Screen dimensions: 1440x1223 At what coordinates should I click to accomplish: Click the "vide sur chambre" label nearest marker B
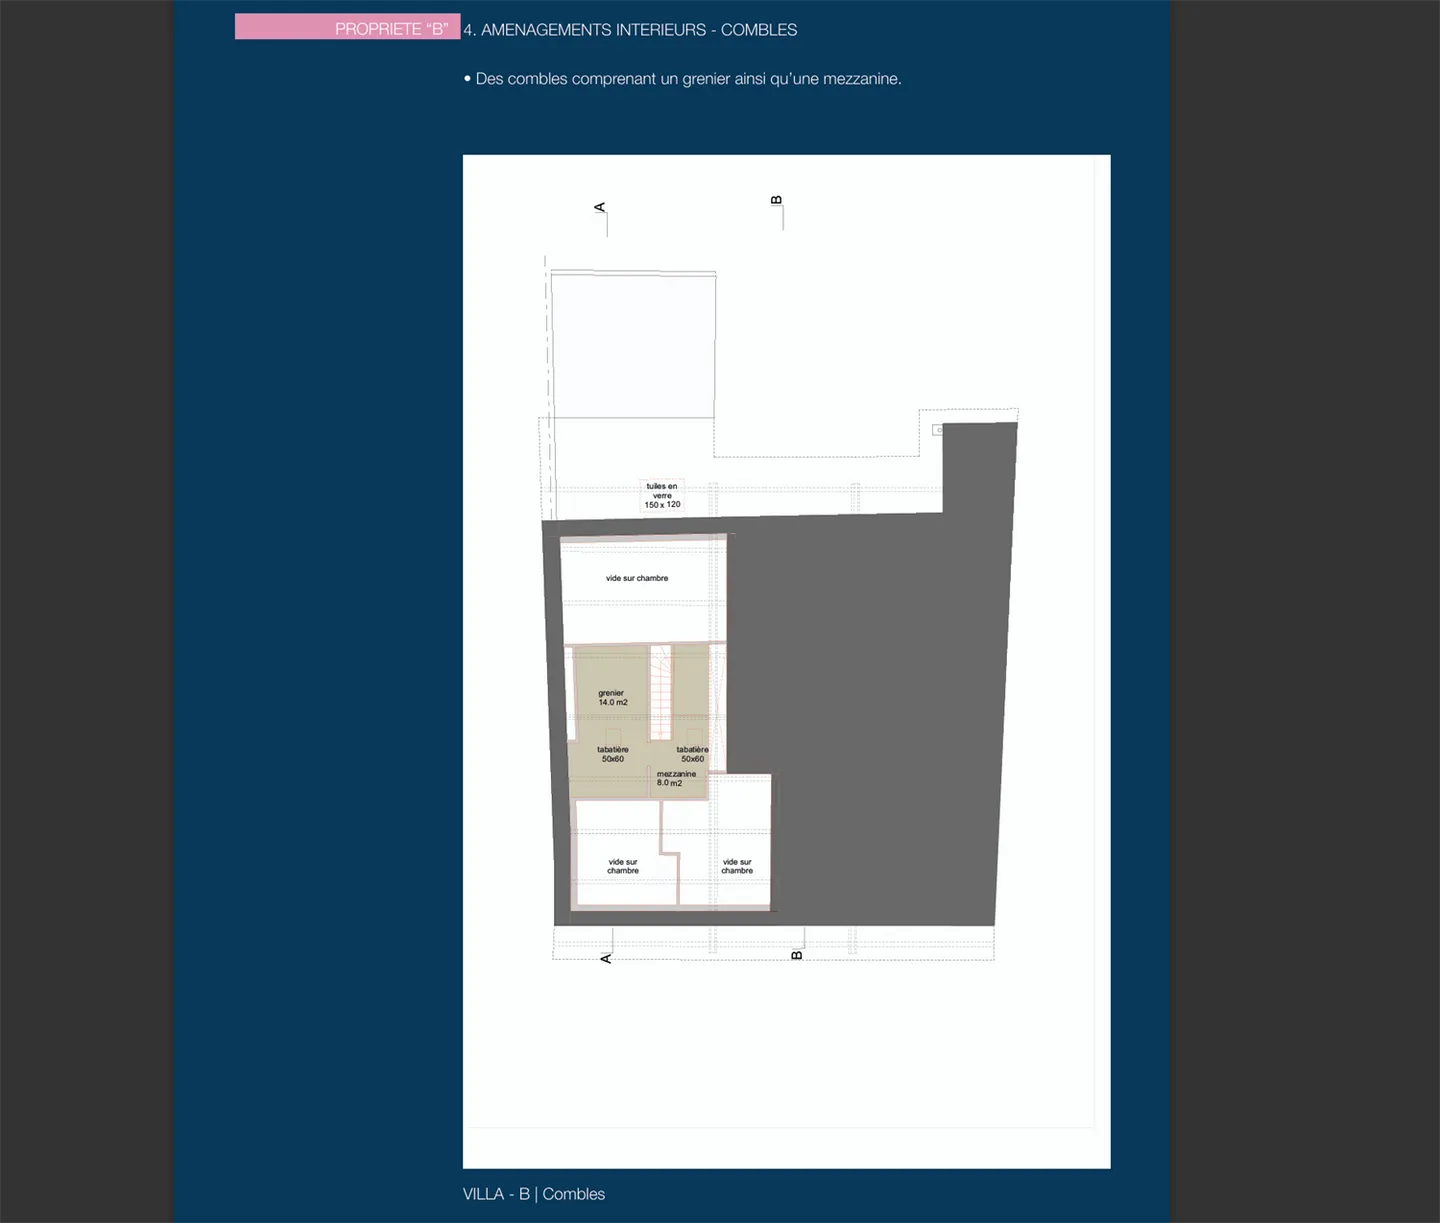pyautogui.click(x=737, y=866)
